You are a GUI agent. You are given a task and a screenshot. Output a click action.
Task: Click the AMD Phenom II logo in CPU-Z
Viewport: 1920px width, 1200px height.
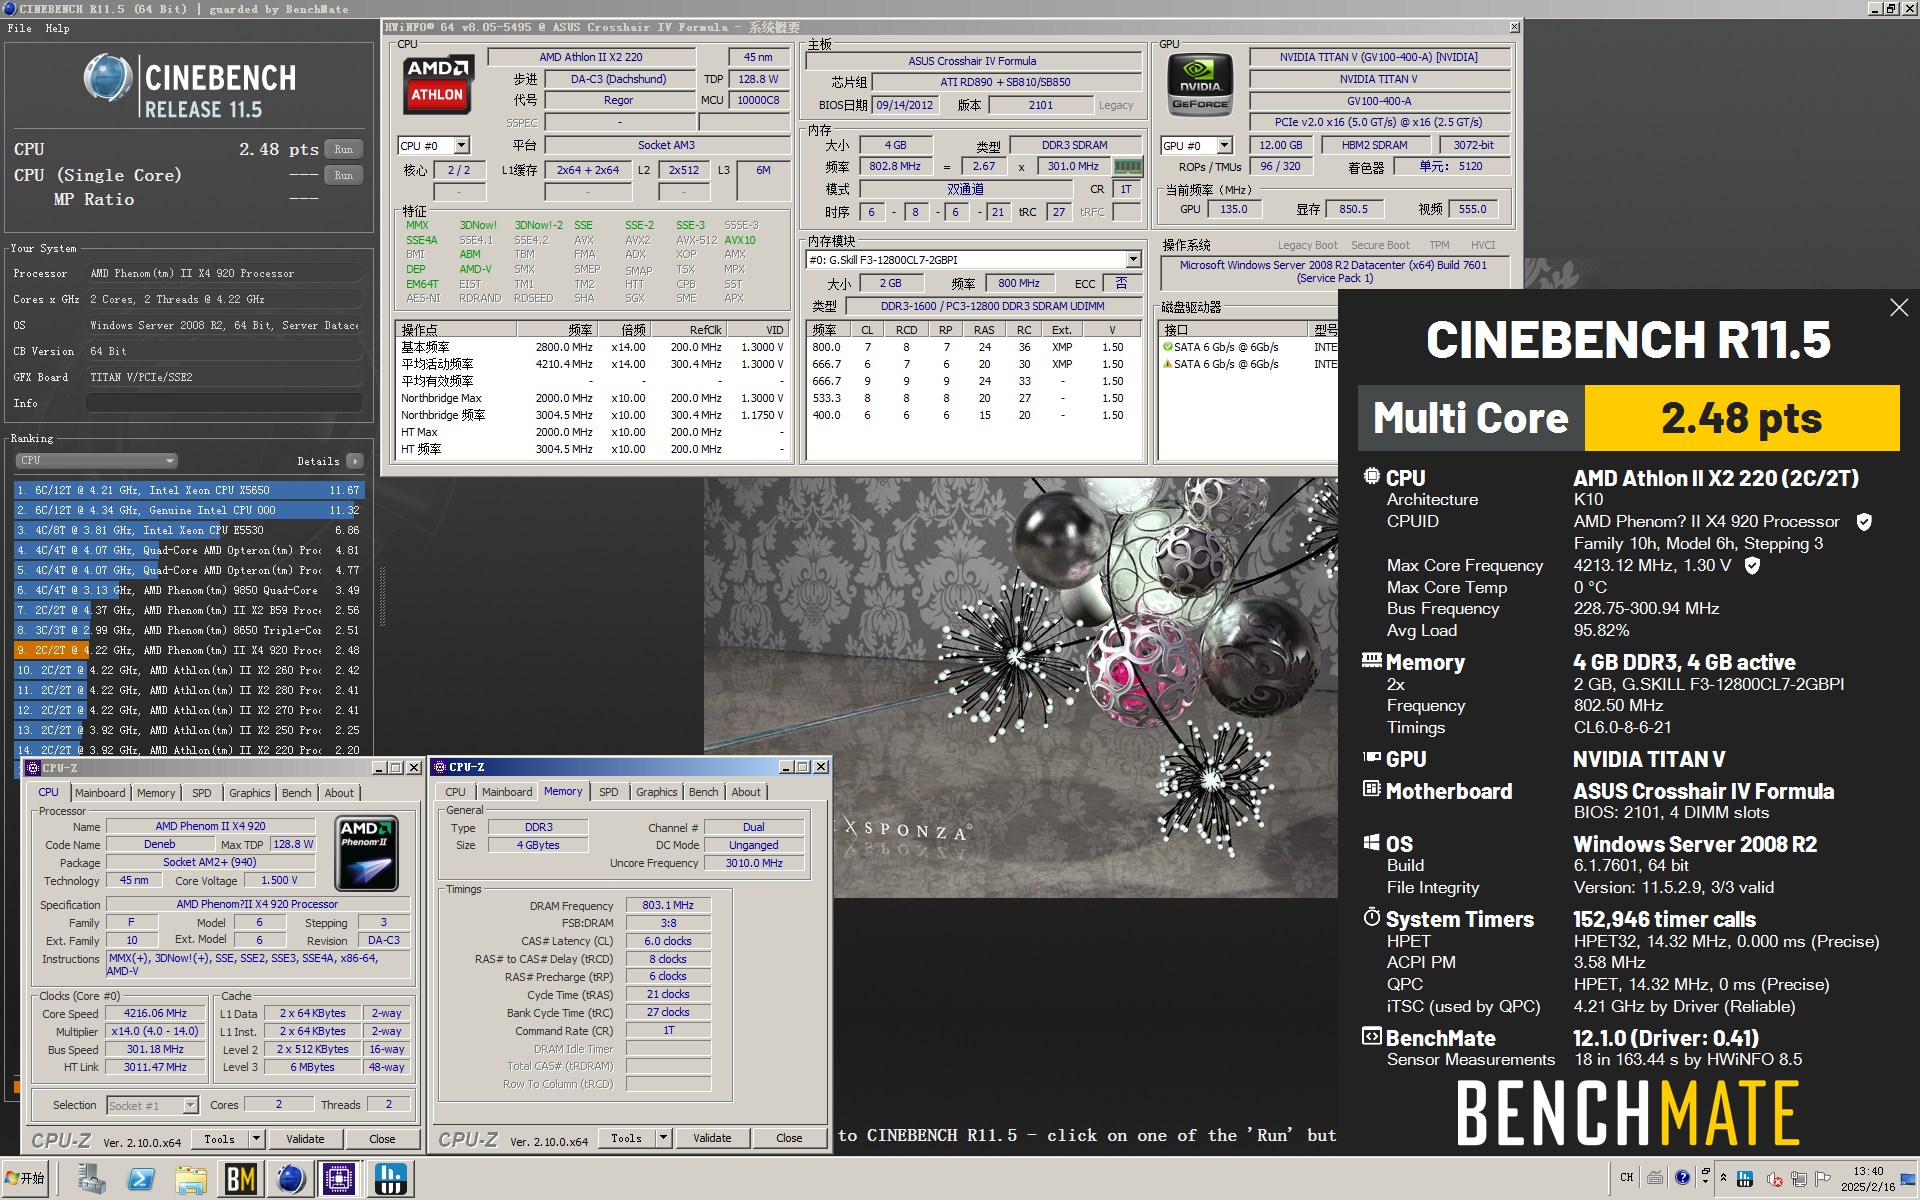coord(366,853)
